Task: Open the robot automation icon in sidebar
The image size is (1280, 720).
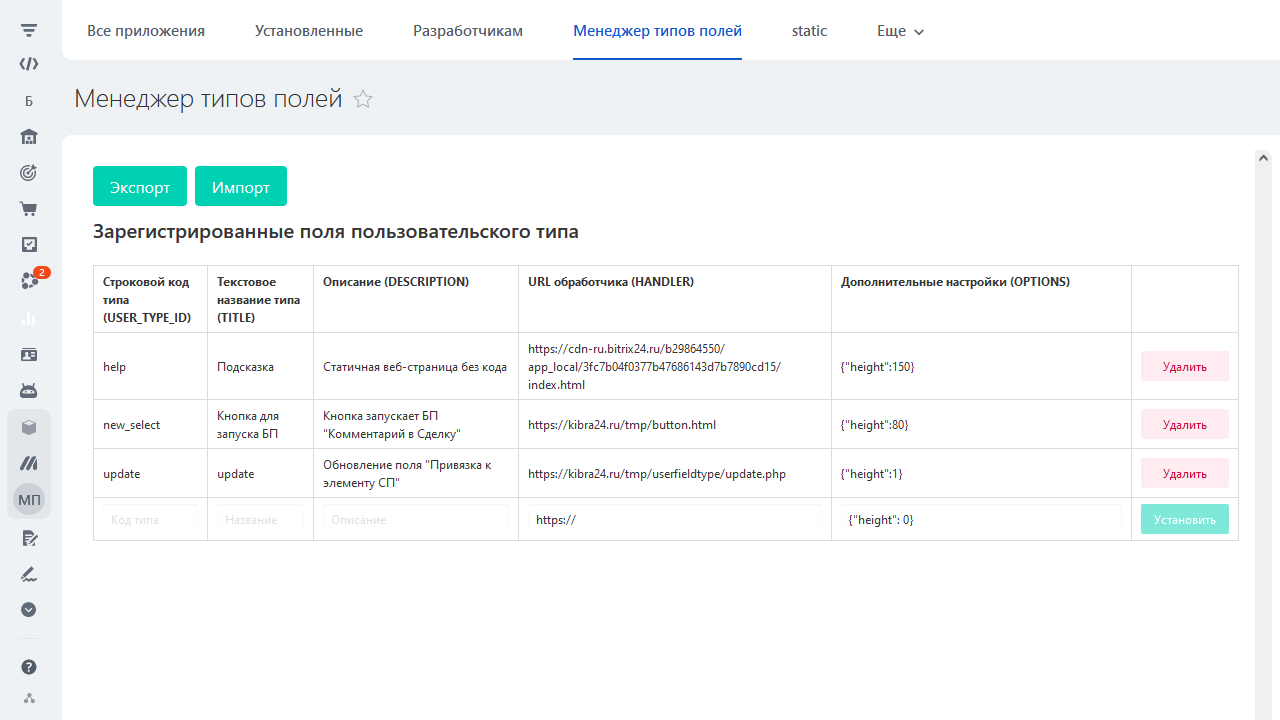Action: (29, 390)
